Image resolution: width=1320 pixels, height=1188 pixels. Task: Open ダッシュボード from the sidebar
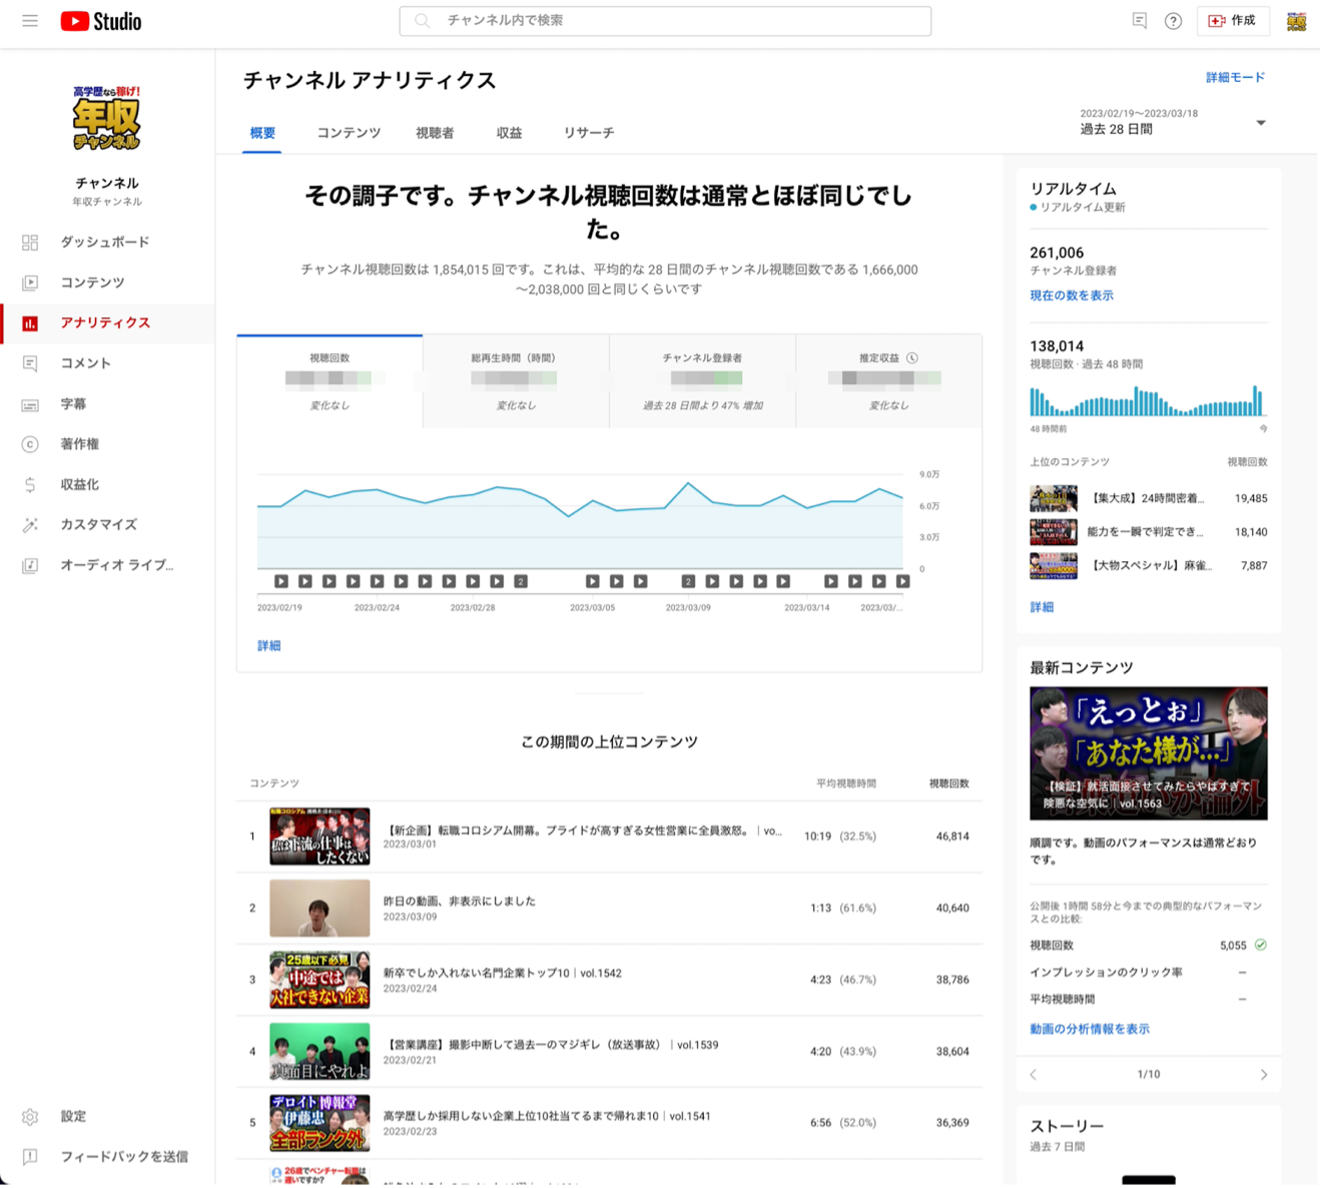coord(104,242)
